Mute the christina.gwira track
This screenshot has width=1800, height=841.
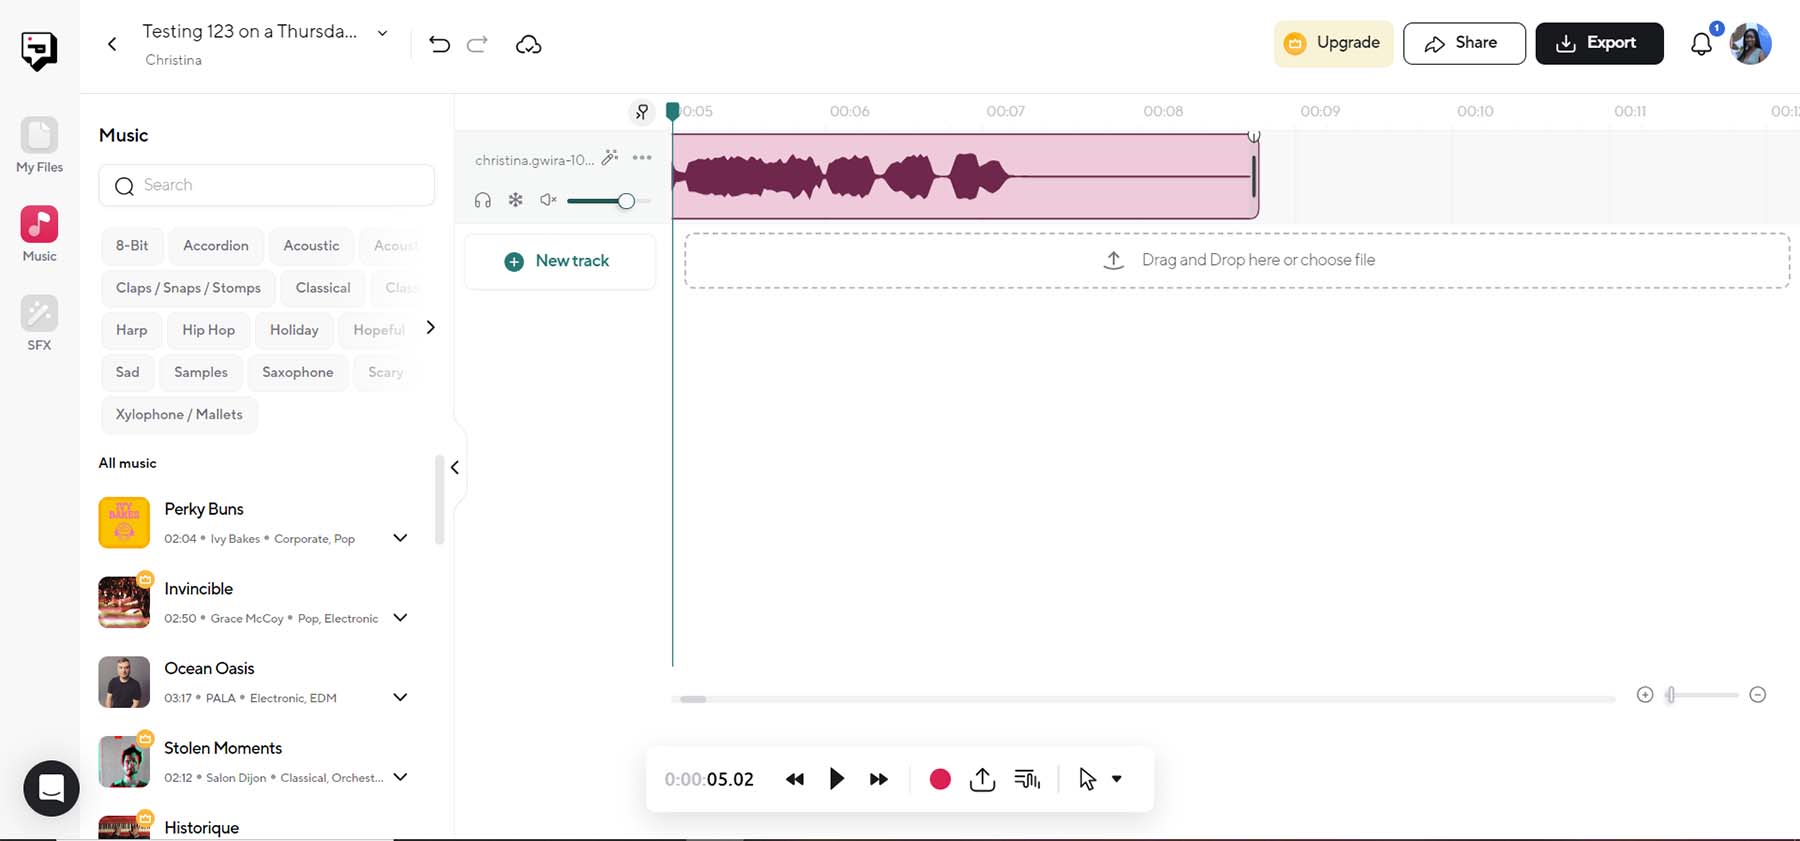[x=548, y=200]
